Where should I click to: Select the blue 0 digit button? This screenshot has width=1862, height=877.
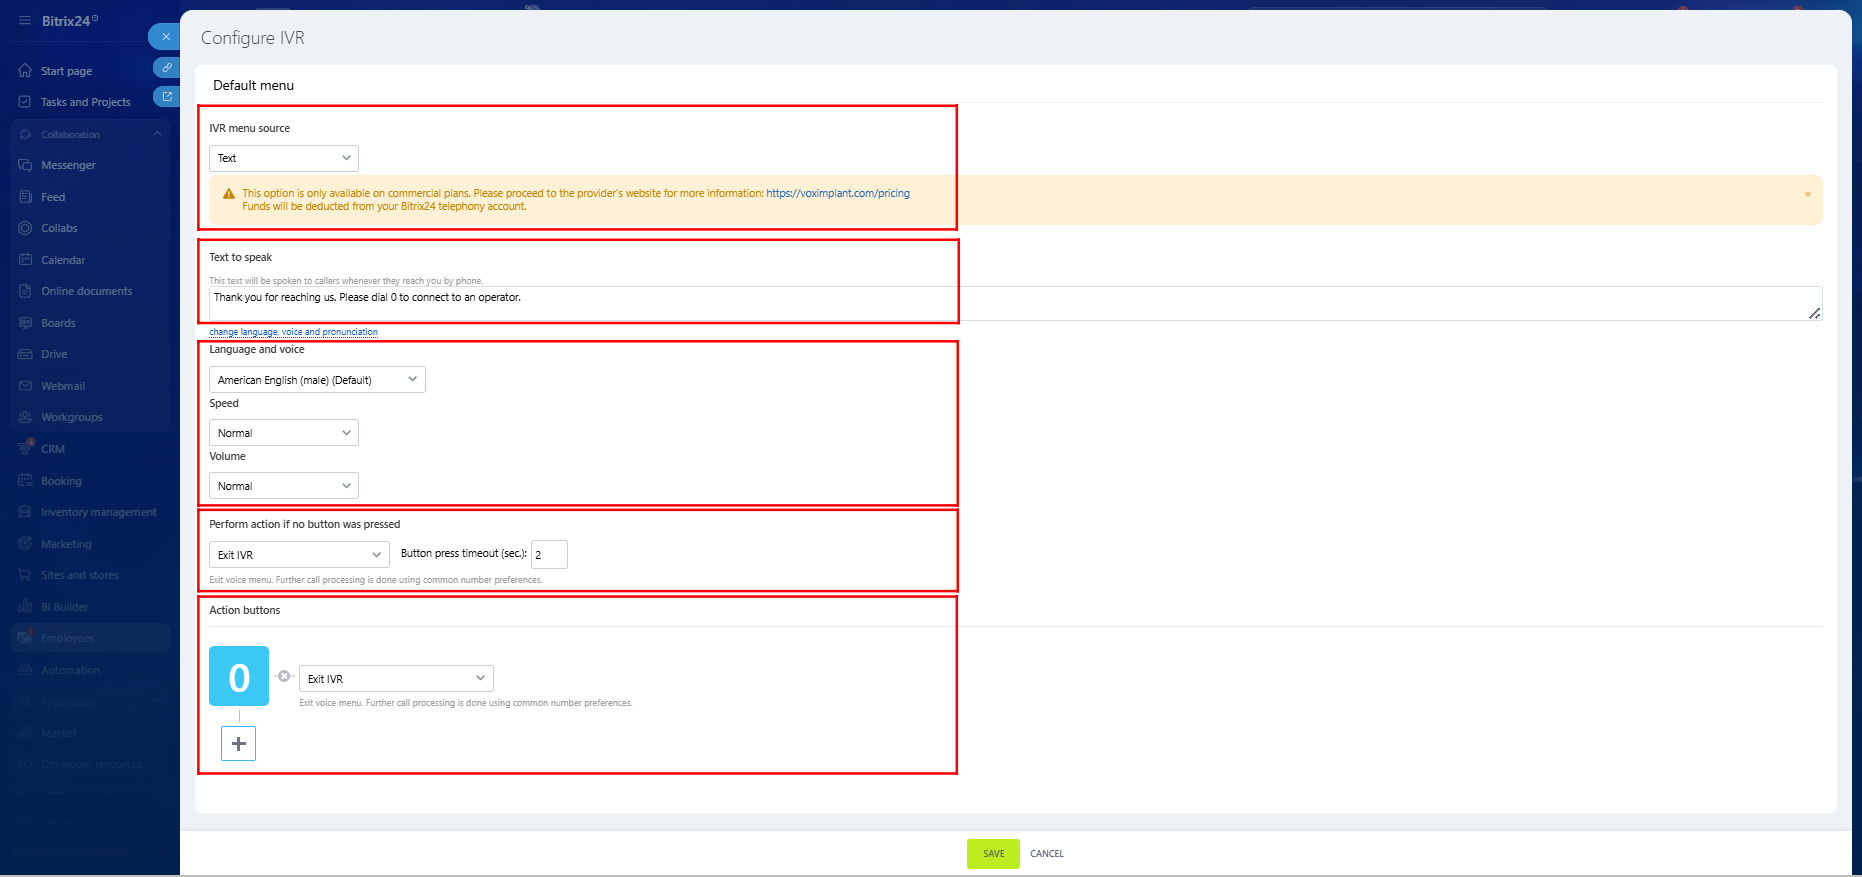239,677
